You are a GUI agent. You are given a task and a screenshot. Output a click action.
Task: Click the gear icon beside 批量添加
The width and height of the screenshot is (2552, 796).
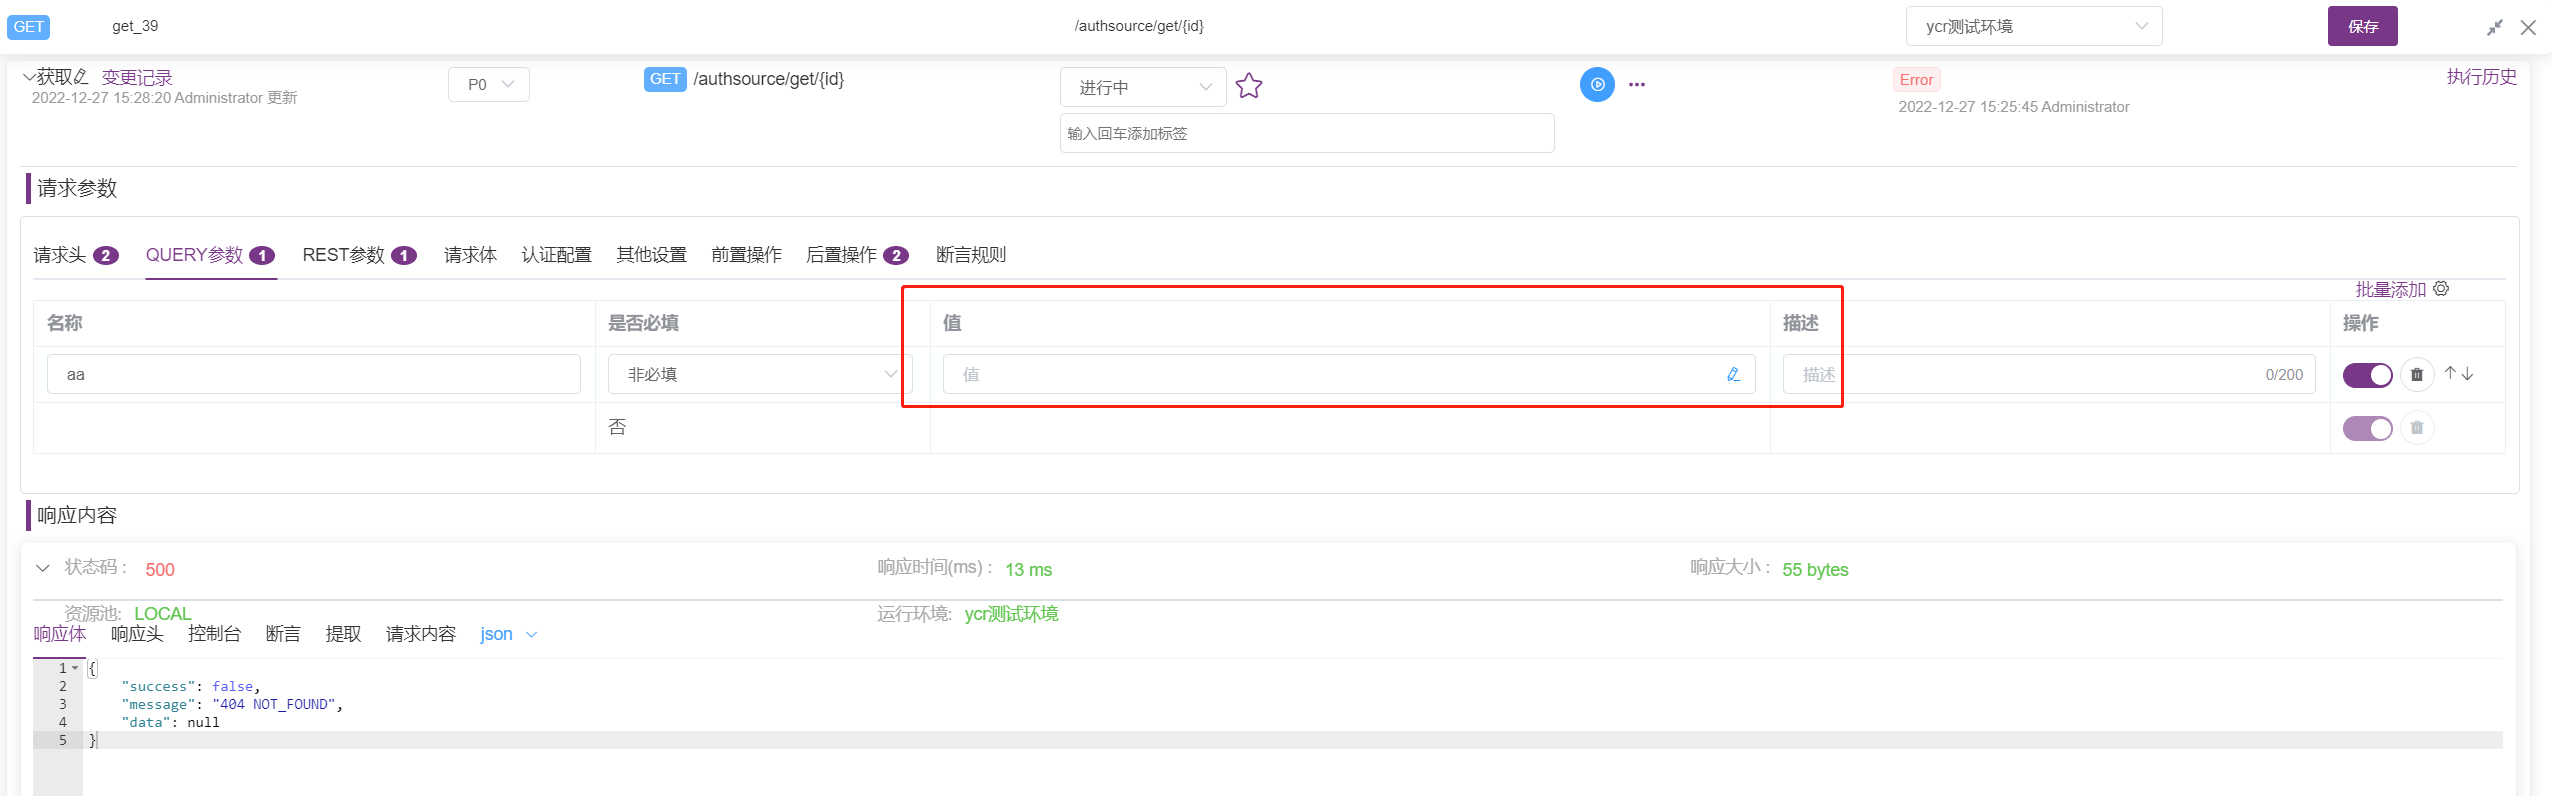pos(2441,289)
